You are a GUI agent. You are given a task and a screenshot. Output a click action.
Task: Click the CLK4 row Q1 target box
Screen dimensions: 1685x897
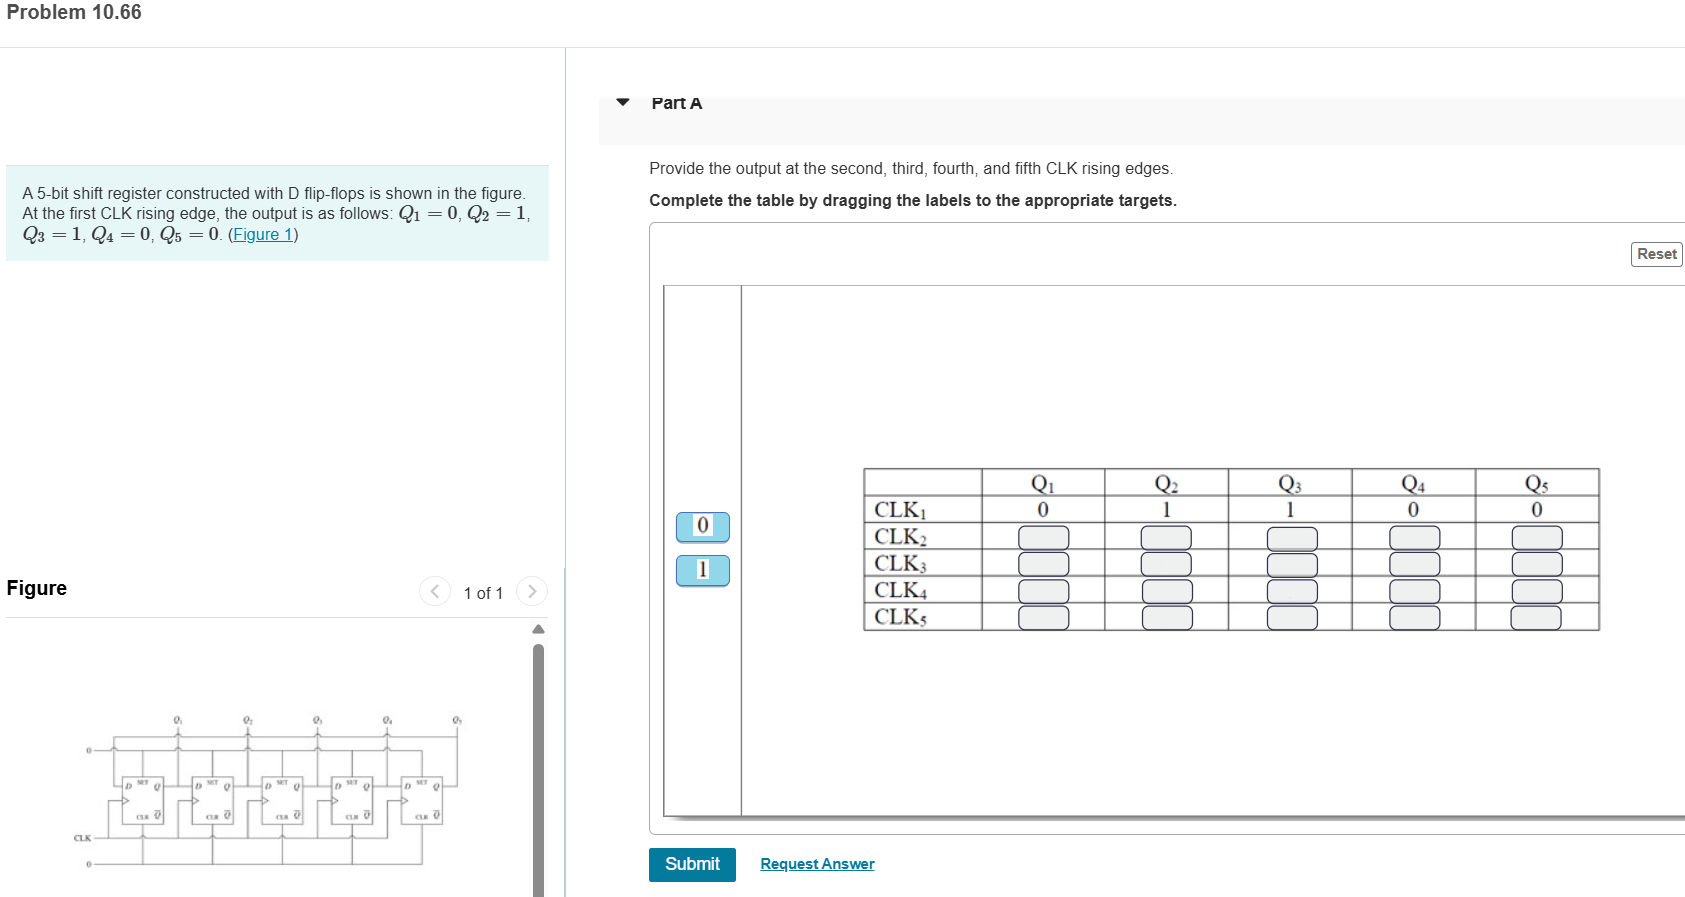1043,591
